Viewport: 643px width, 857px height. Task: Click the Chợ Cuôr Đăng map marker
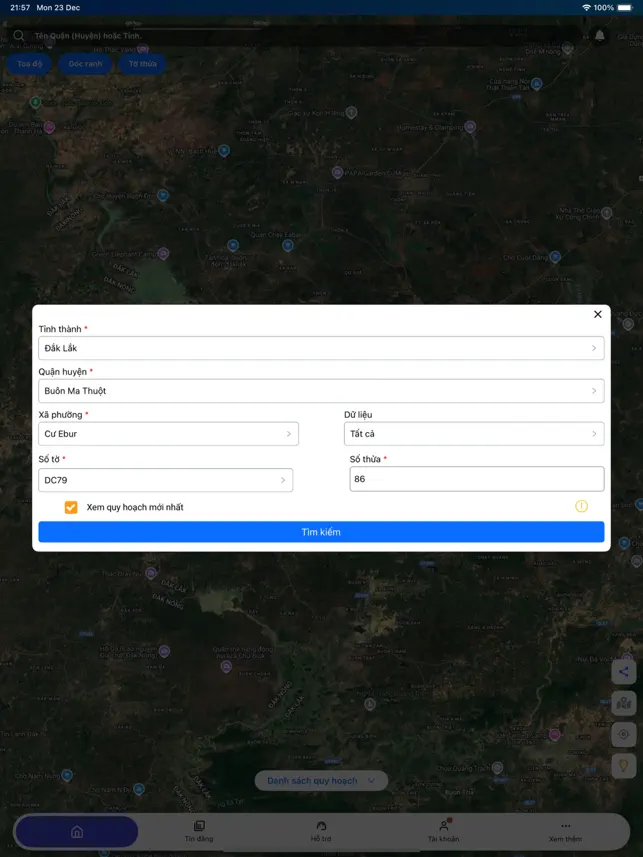pos(555,256)
